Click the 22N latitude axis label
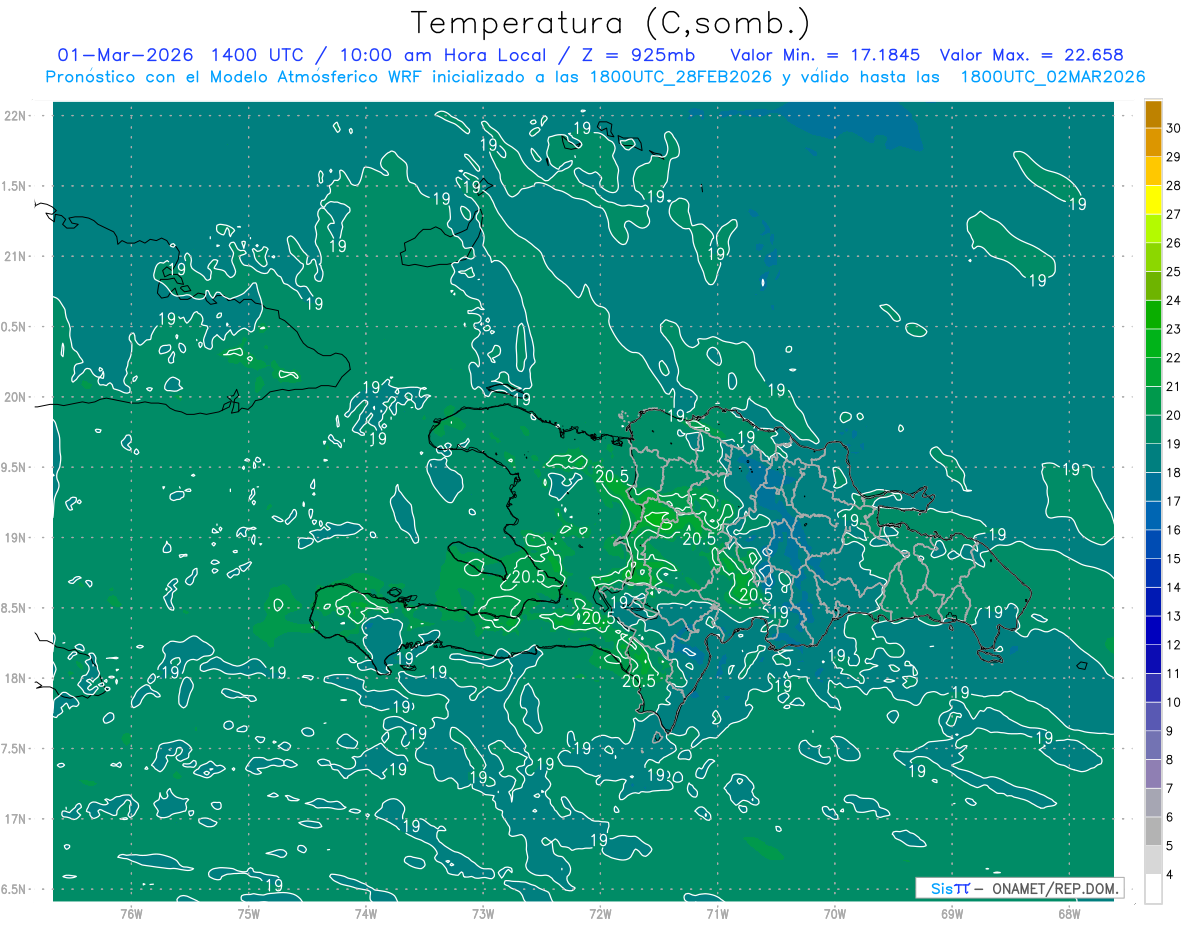 click(x=17, y=116)
